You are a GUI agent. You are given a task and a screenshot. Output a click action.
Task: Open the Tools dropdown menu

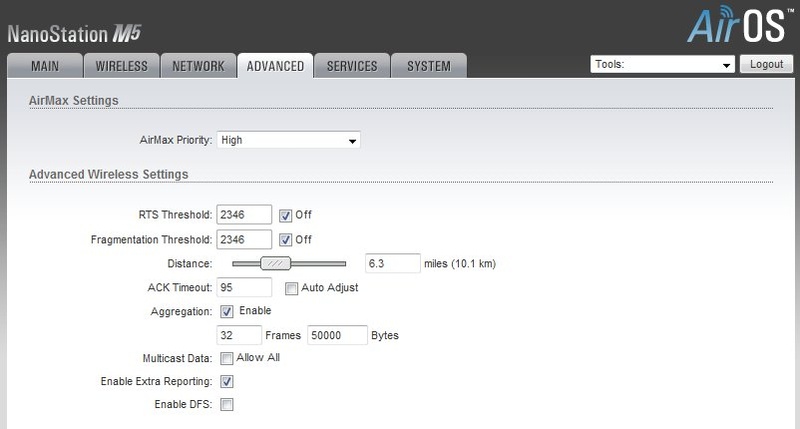(662, 64)
